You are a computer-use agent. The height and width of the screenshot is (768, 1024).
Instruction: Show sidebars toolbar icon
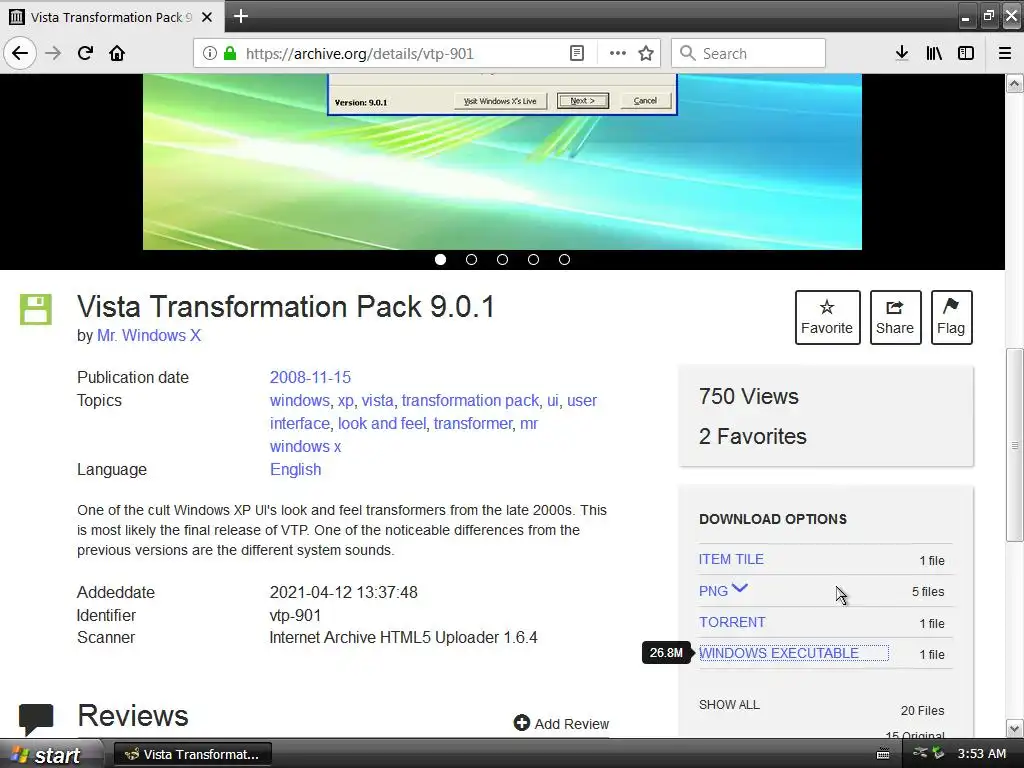coord(966,53)
